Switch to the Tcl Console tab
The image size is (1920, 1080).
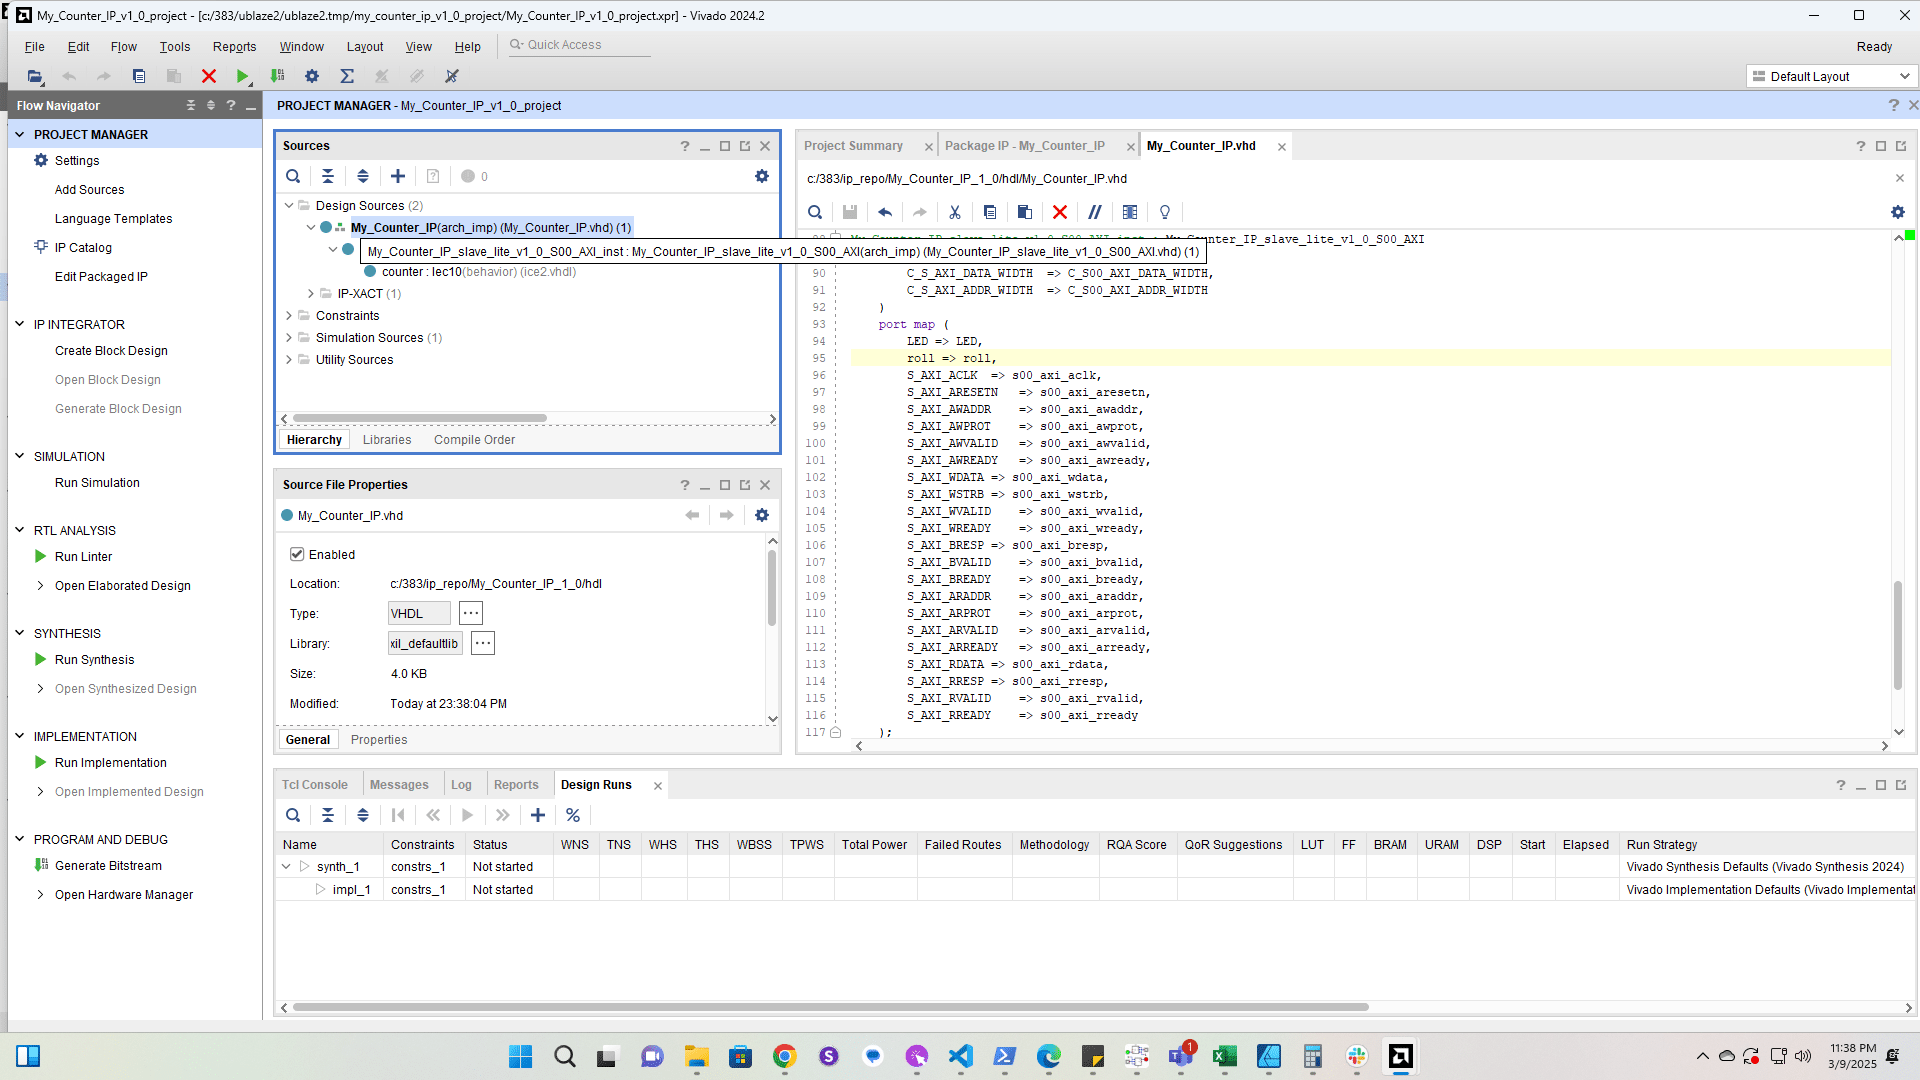315,784
